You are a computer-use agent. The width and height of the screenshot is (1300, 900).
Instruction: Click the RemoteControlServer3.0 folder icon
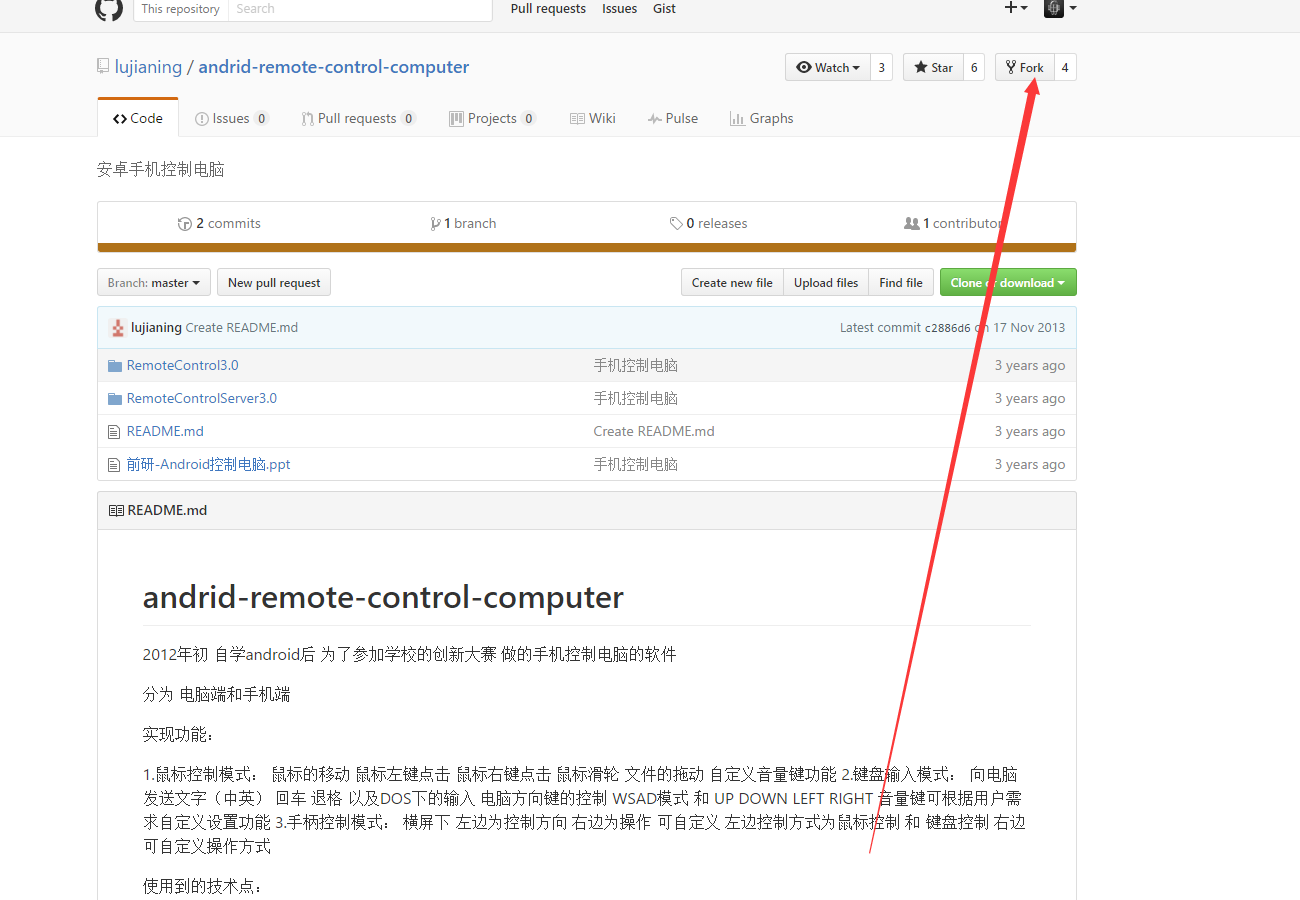coord(115,398)
